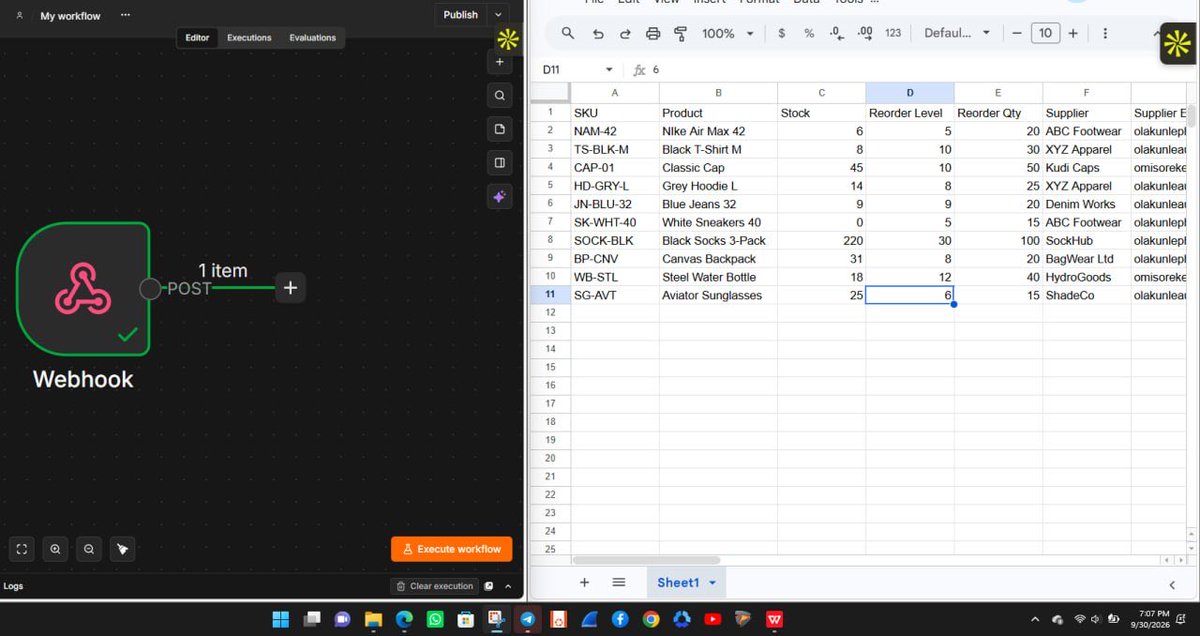Decrease decimal places

837,33
